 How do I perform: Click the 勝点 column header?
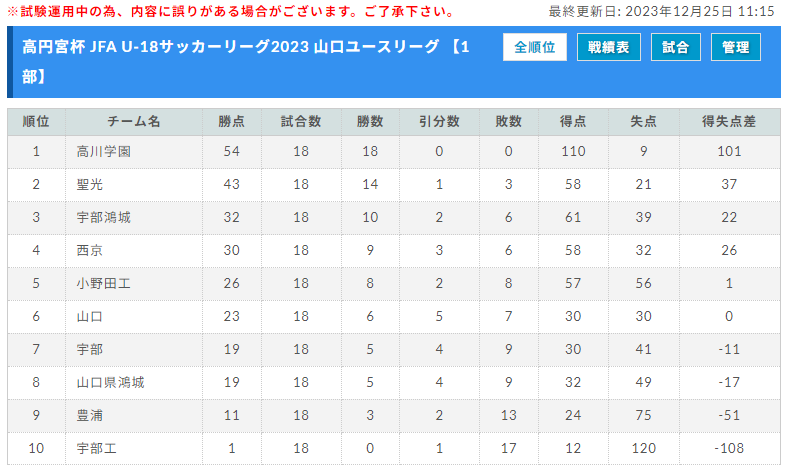(x=232, y=122)
